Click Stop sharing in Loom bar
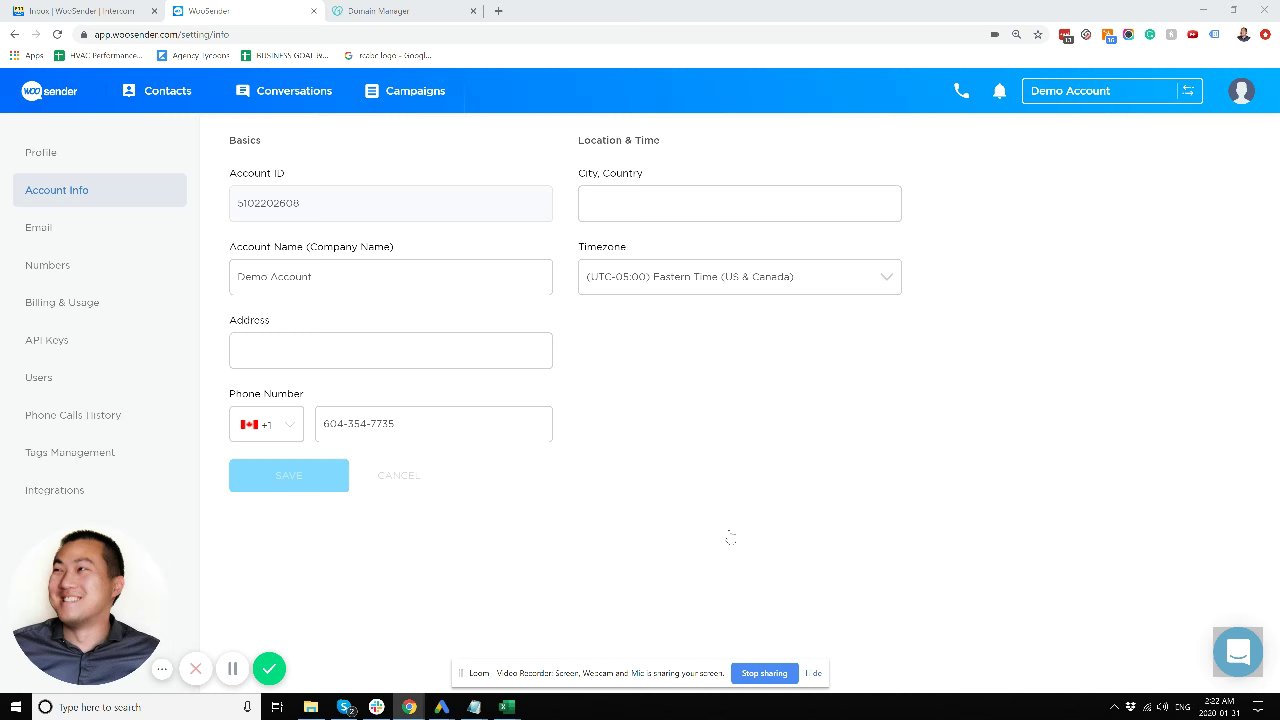 tap(764, 673)
